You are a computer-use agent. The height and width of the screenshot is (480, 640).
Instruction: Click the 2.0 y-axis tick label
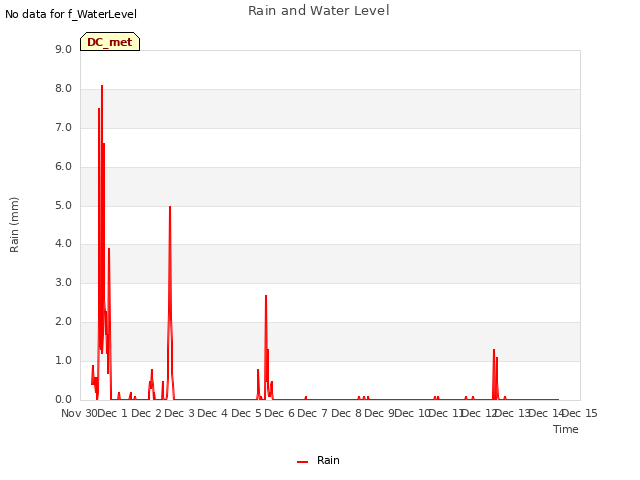coord(64,322)
